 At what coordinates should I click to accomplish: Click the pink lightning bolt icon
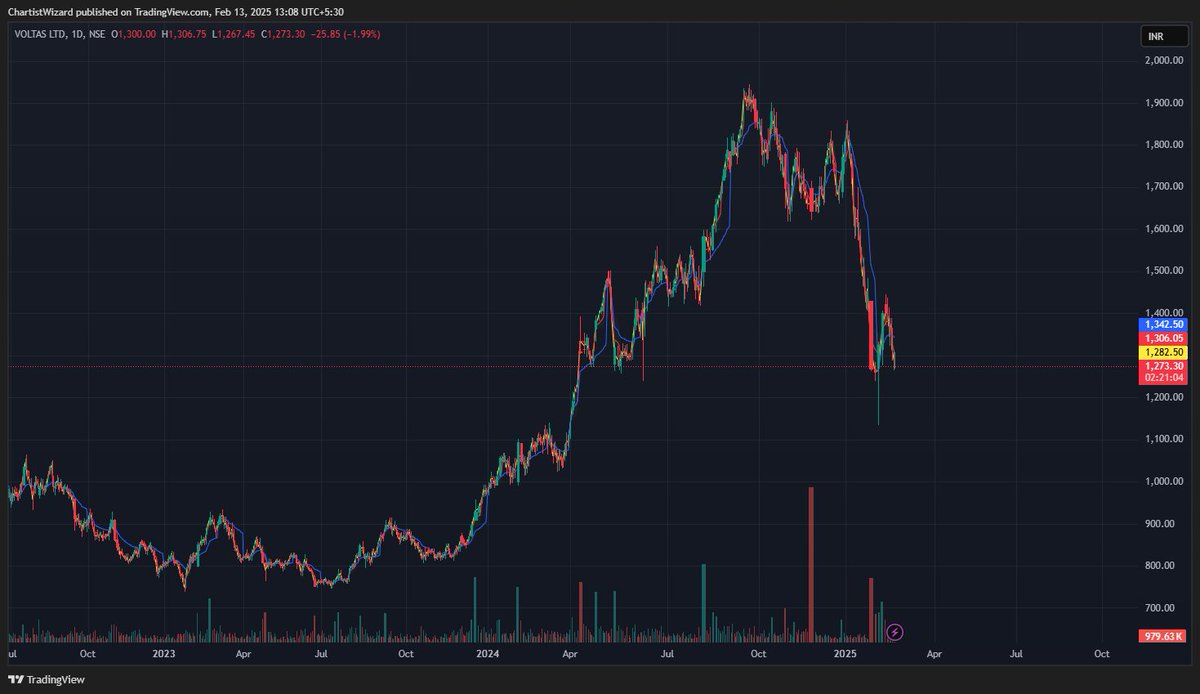(x=896, y=631)
